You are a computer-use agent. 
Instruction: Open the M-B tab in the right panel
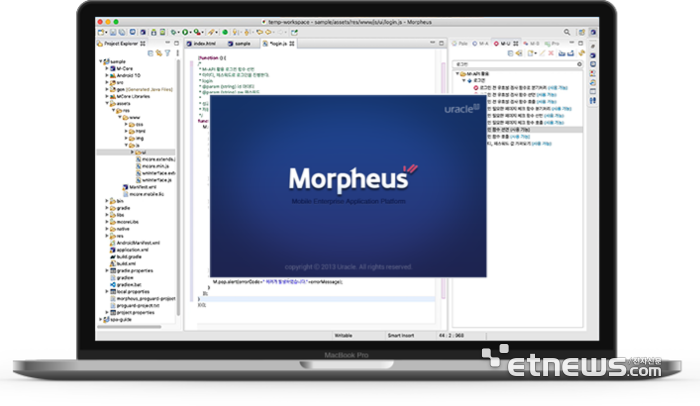(x=531, y=43)
